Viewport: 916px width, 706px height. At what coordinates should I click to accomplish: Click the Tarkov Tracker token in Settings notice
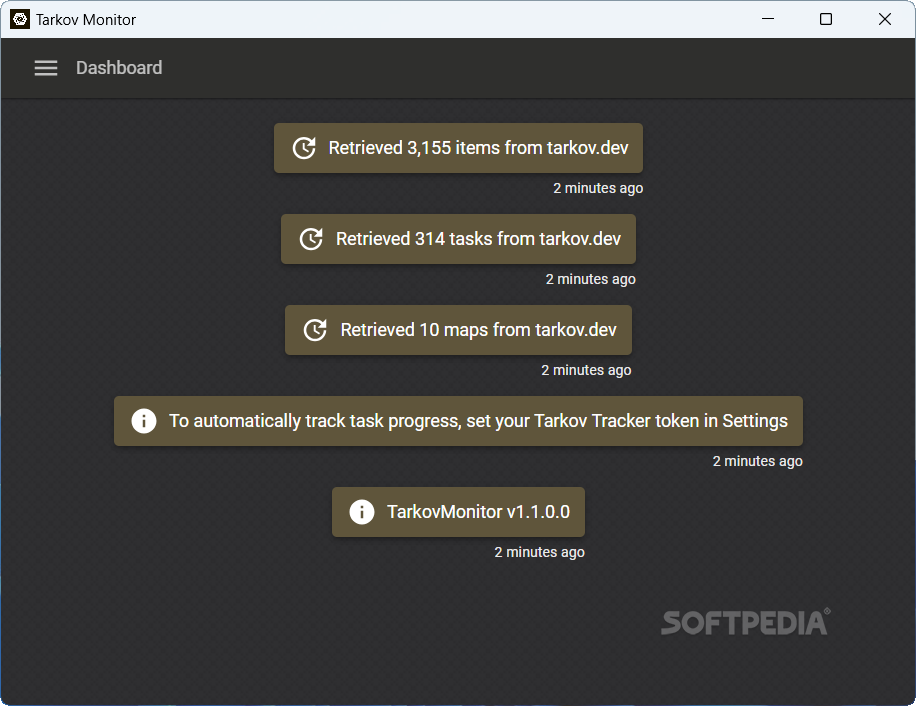459,421
